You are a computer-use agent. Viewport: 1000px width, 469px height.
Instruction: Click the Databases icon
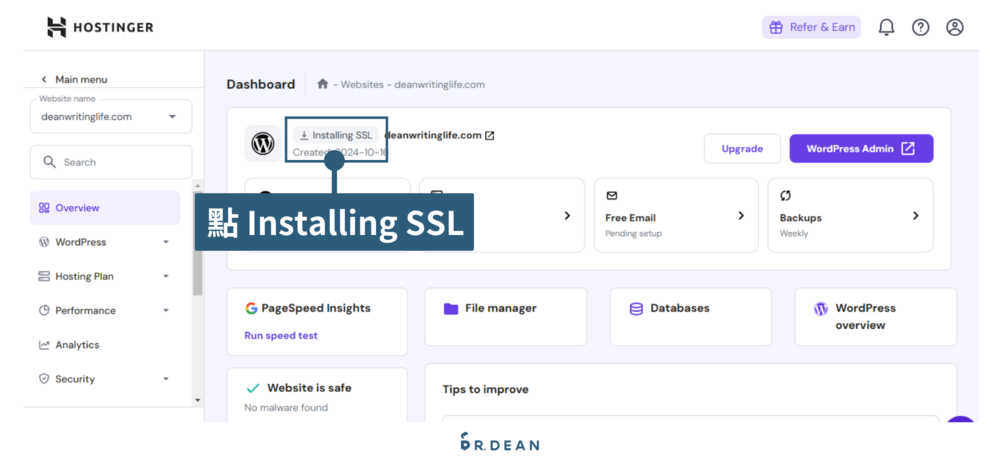click(x=636, y=308)
